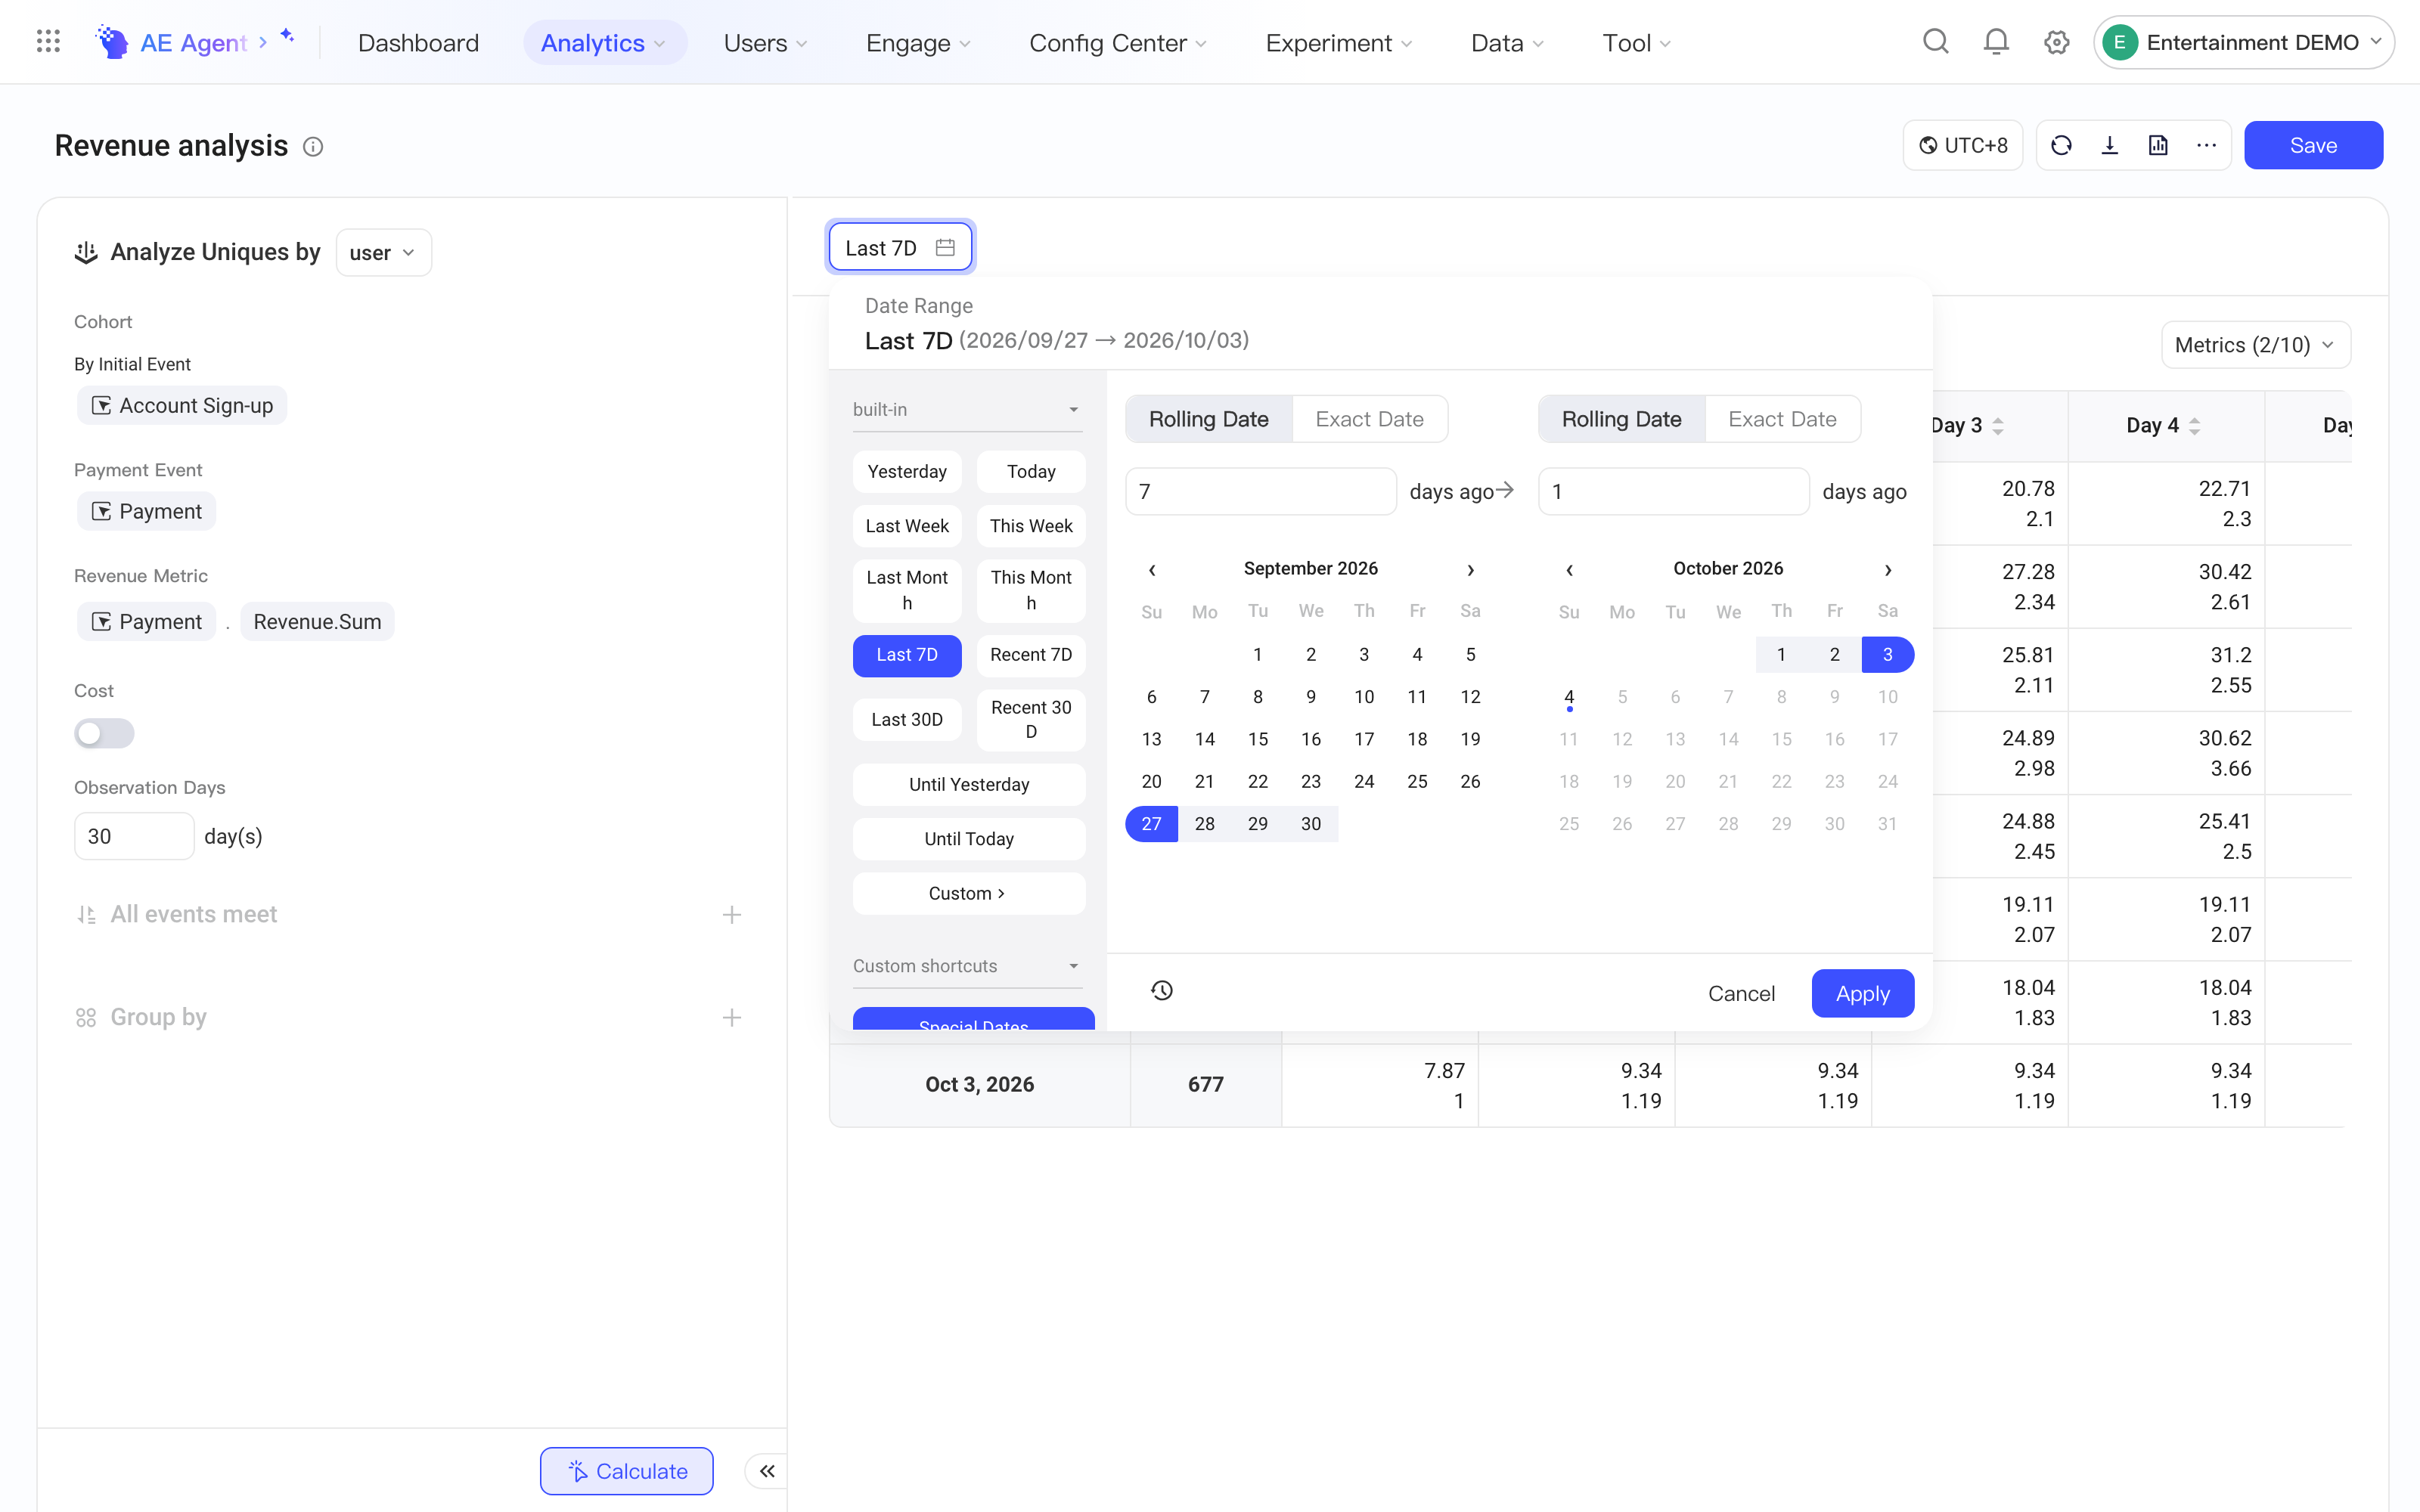2420x1512 pixels.
Task: Switch start date to Exact Date
Action: pyautogui.click(x=1369, y=419)
